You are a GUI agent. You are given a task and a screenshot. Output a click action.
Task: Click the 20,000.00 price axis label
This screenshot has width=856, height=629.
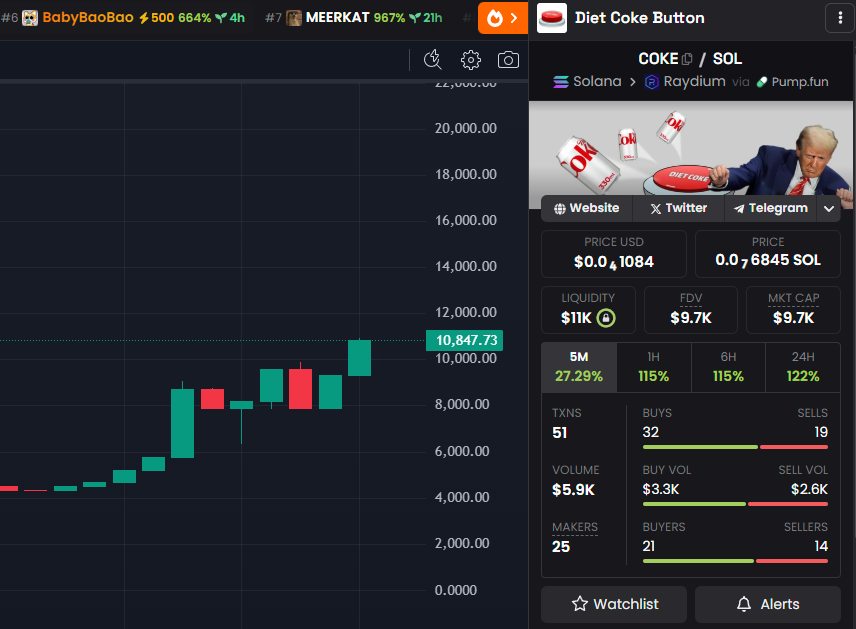(466, 128)
